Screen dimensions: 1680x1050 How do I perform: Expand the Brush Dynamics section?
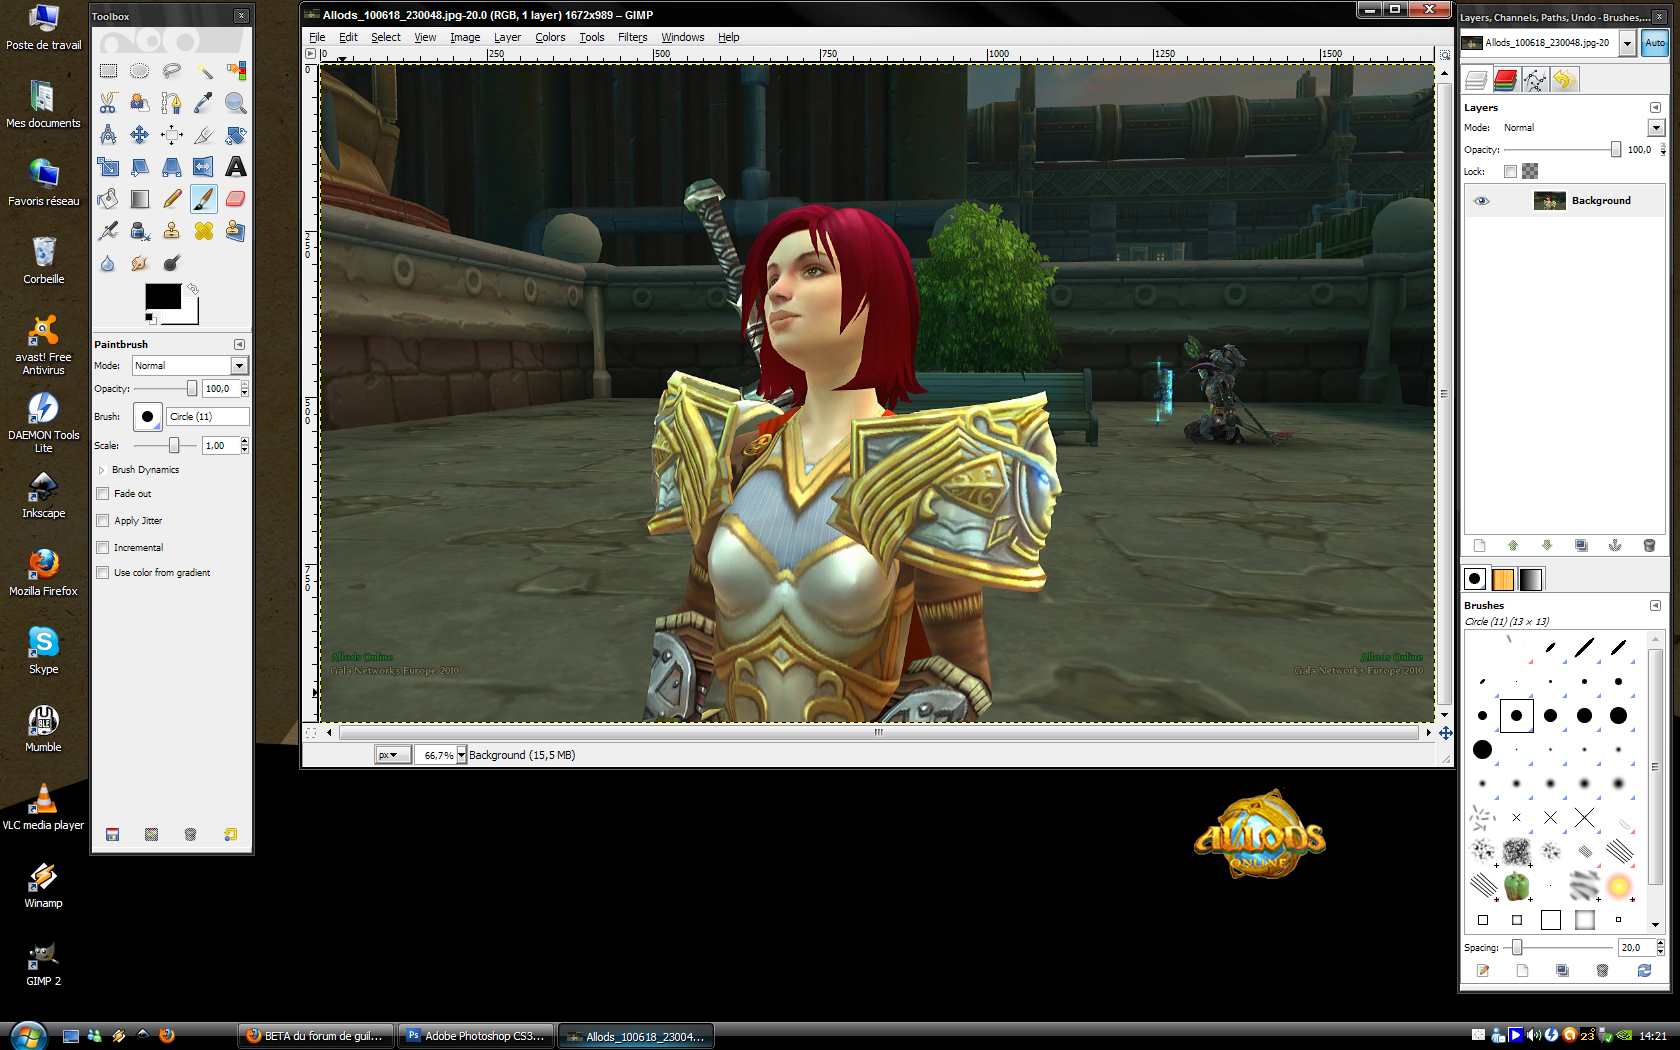[102, 470]
